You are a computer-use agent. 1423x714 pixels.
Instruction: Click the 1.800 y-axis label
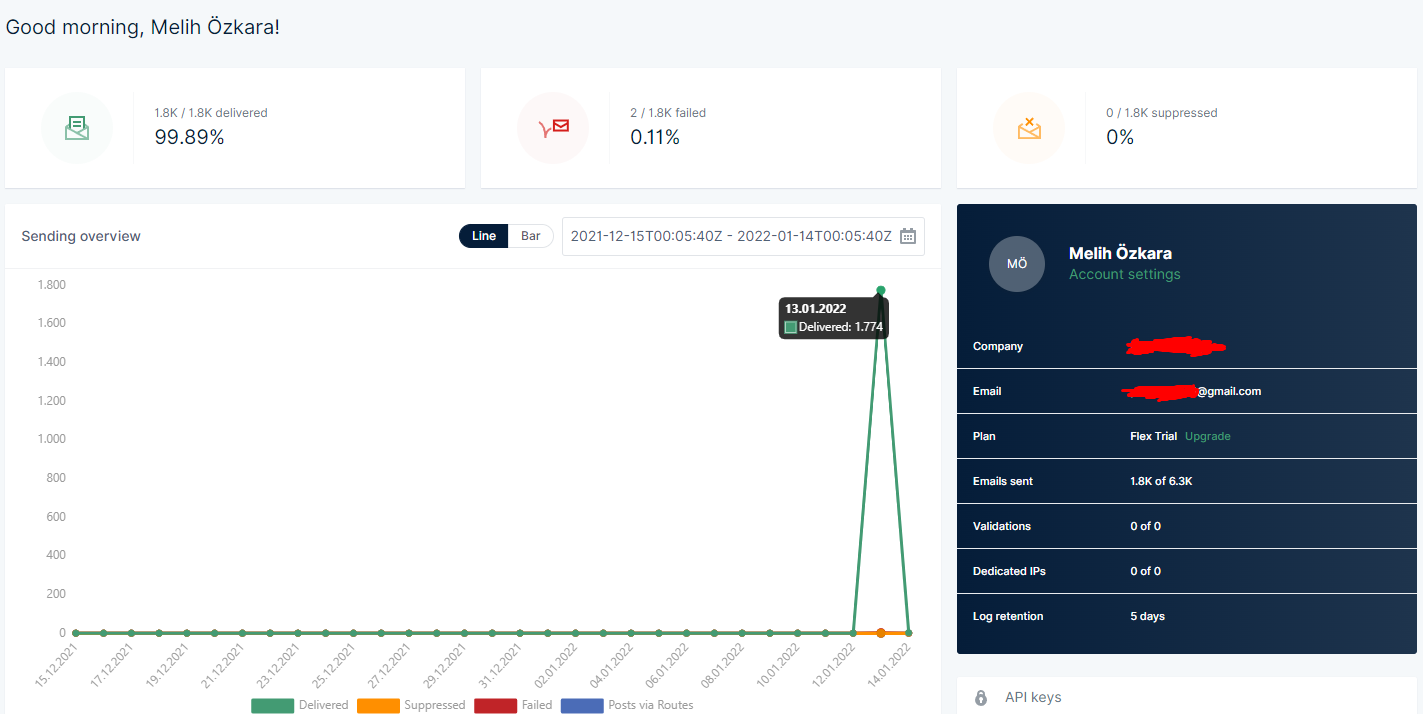[x=51, y=285]
